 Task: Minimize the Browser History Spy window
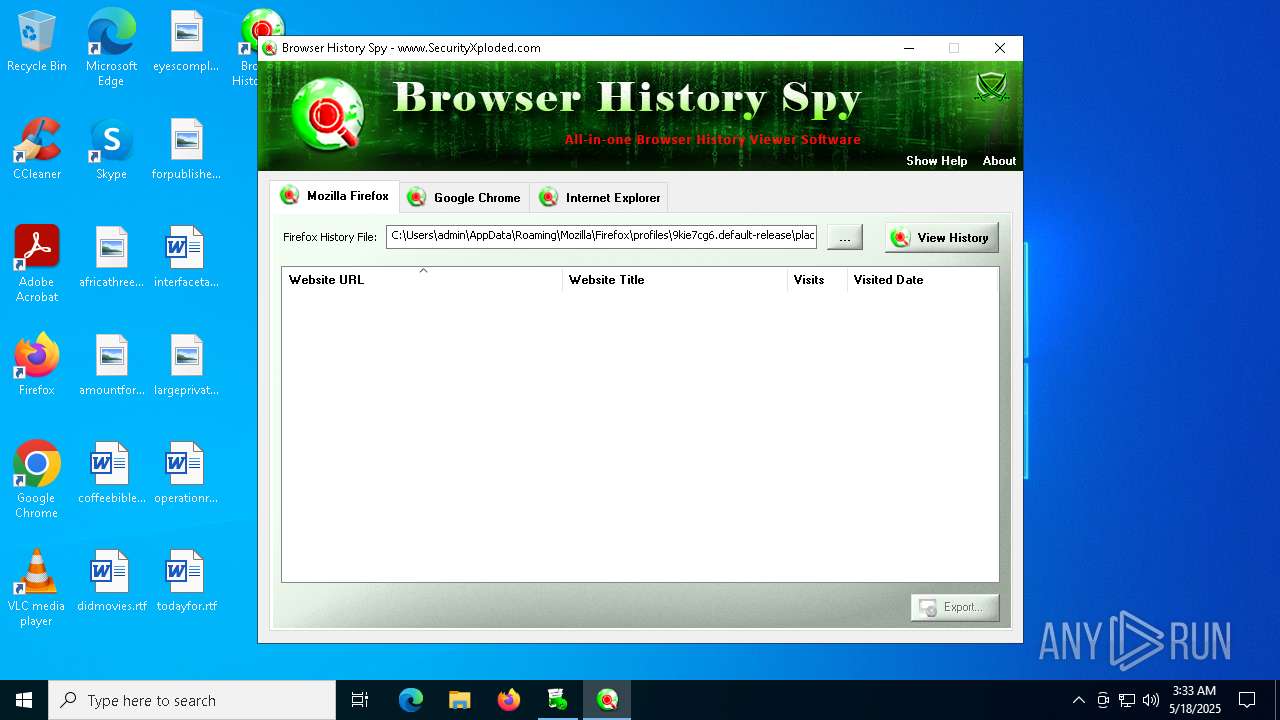(x=909, y=48)
